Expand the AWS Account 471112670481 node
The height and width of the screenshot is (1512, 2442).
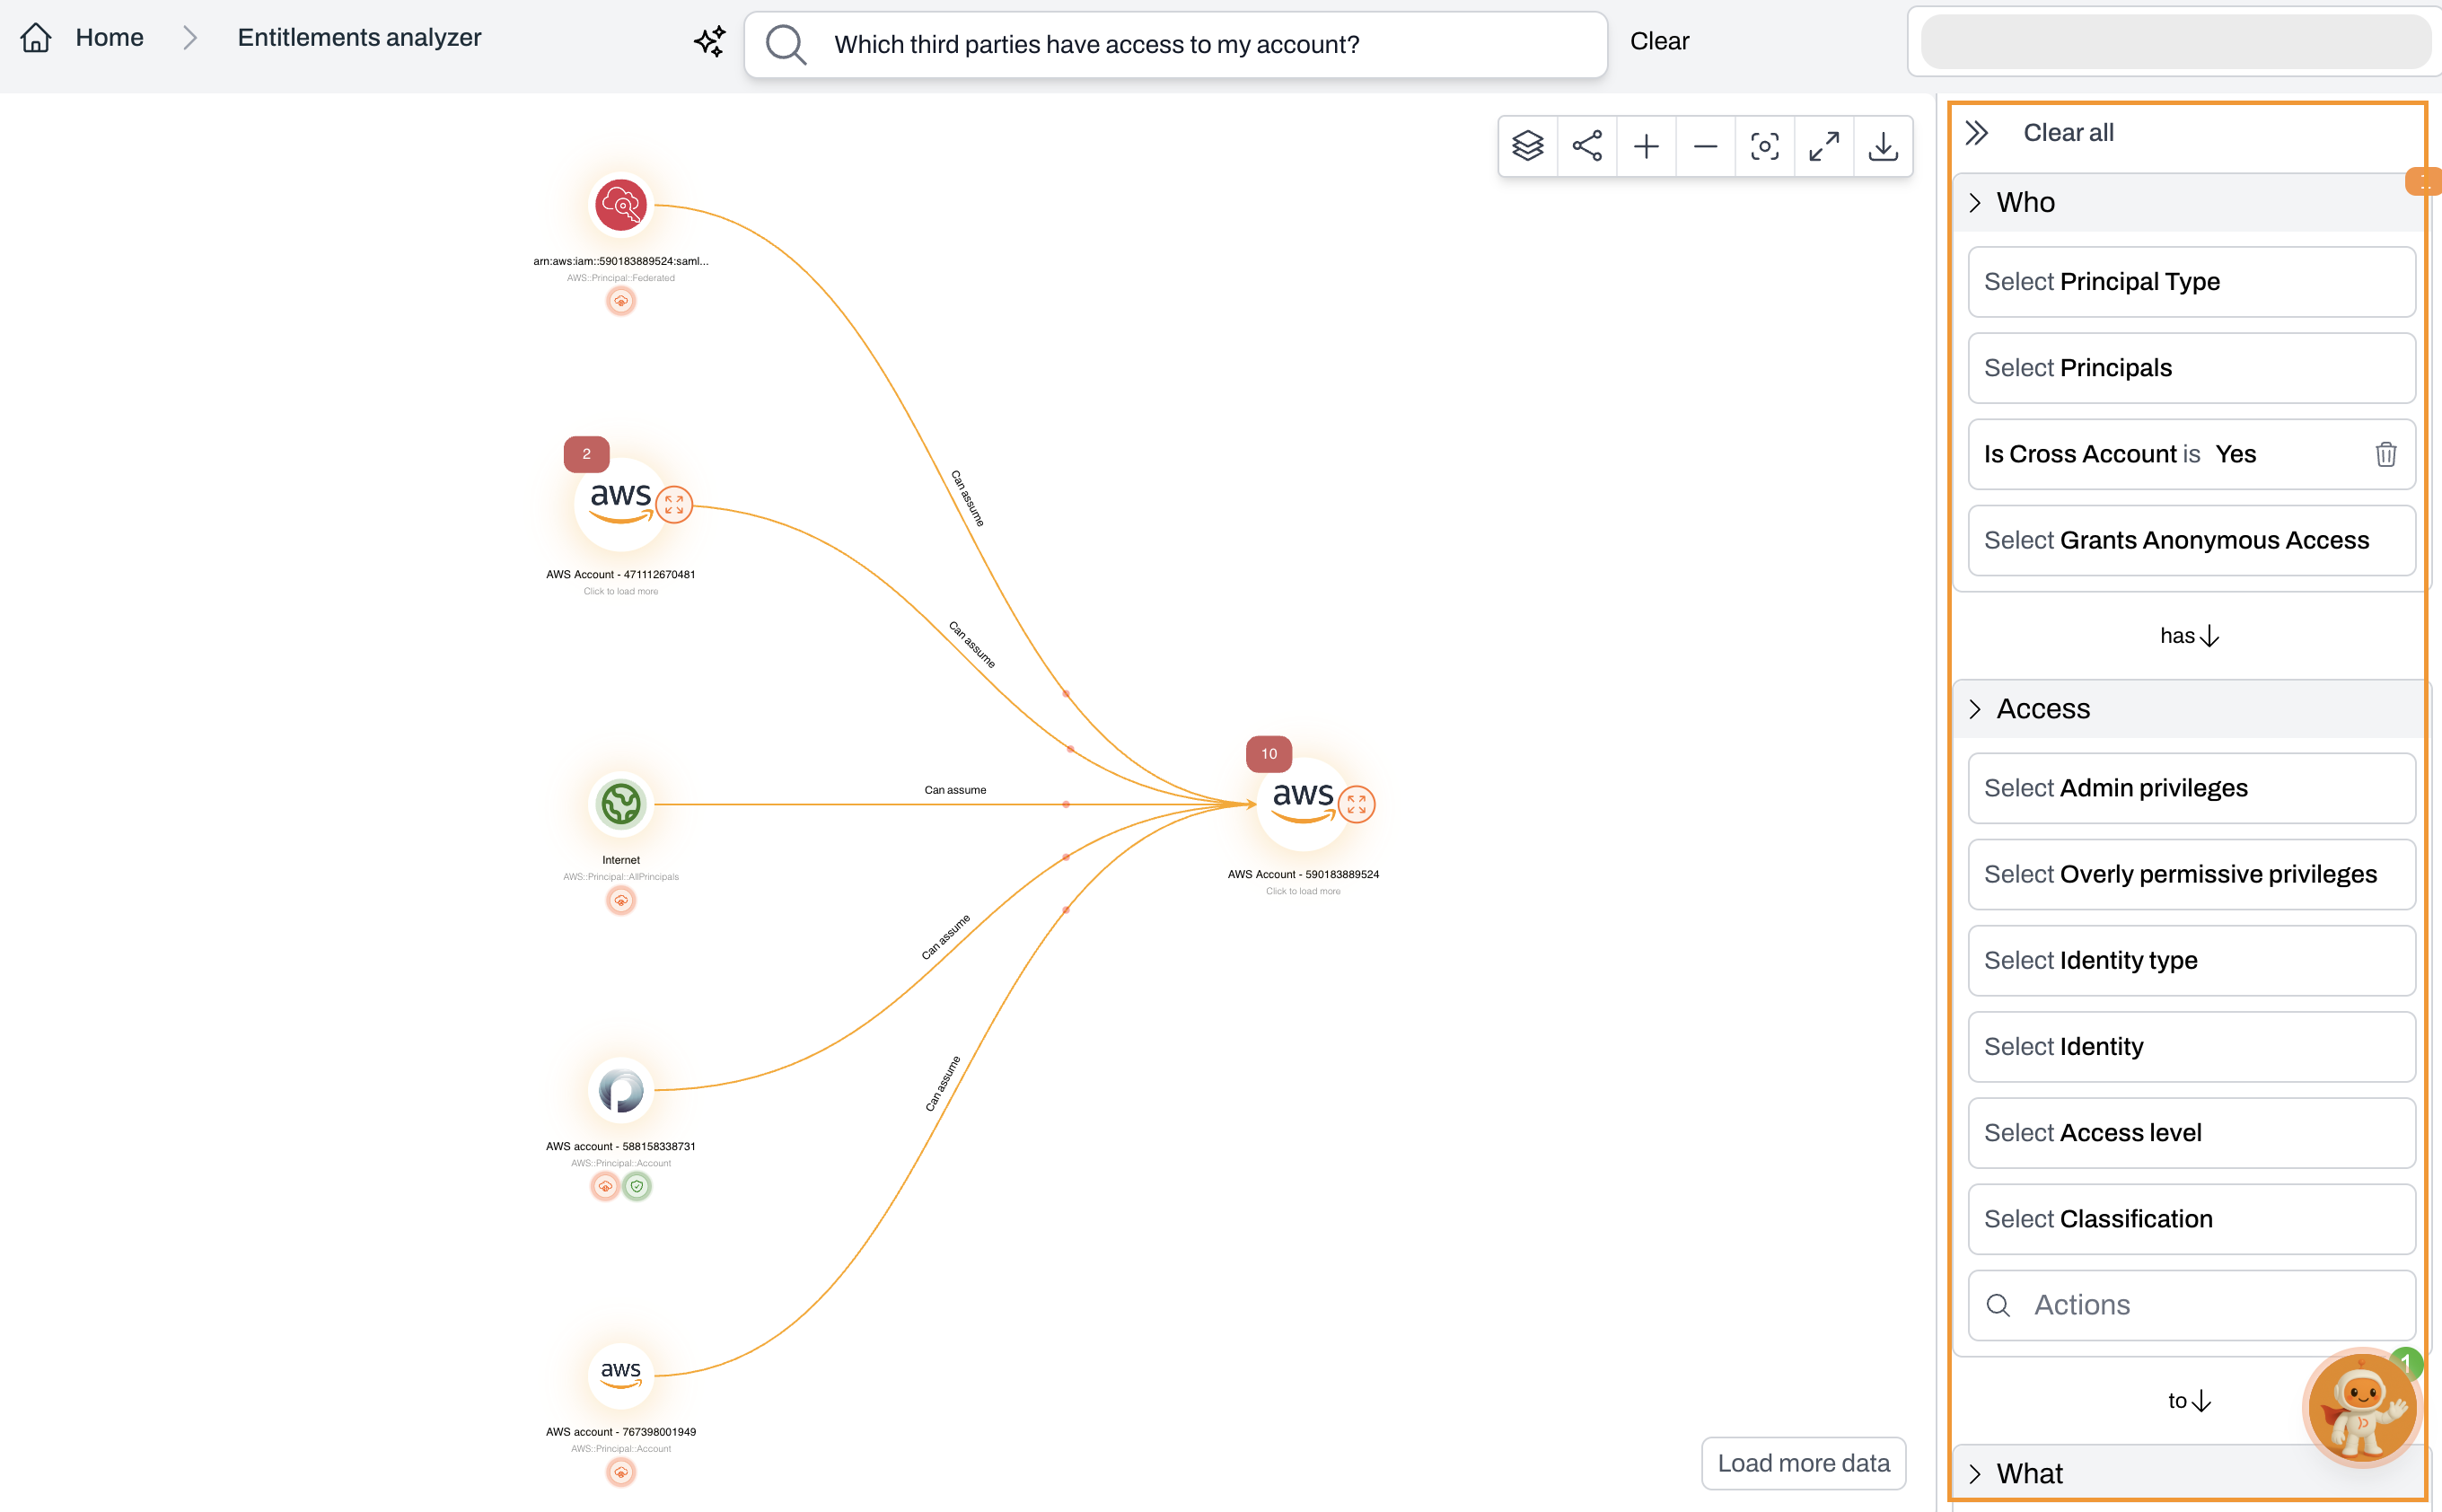674,505
